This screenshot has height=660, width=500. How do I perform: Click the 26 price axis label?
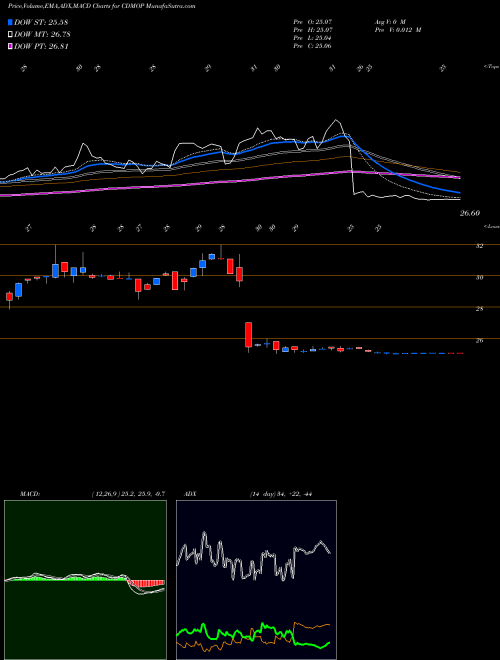(x=480, y=341)
